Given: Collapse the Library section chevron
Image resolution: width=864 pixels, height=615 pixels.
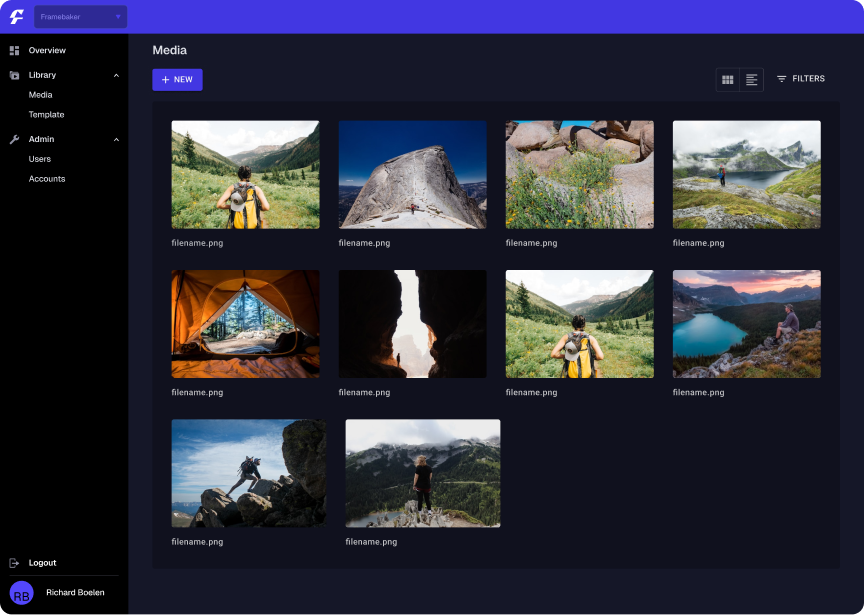Looking at the screenshot, I should [116, 75].
